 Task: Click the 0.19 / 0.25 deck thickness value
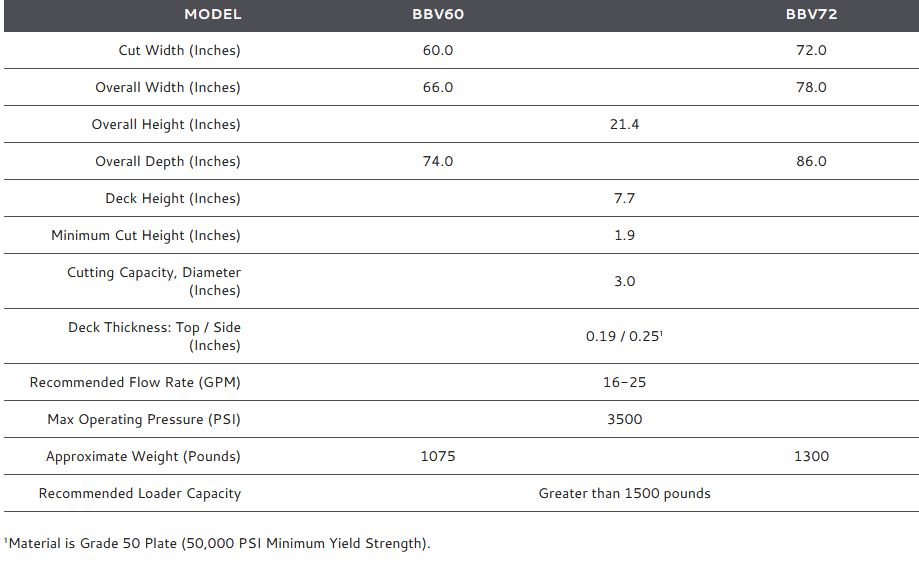tap(624, 336)
